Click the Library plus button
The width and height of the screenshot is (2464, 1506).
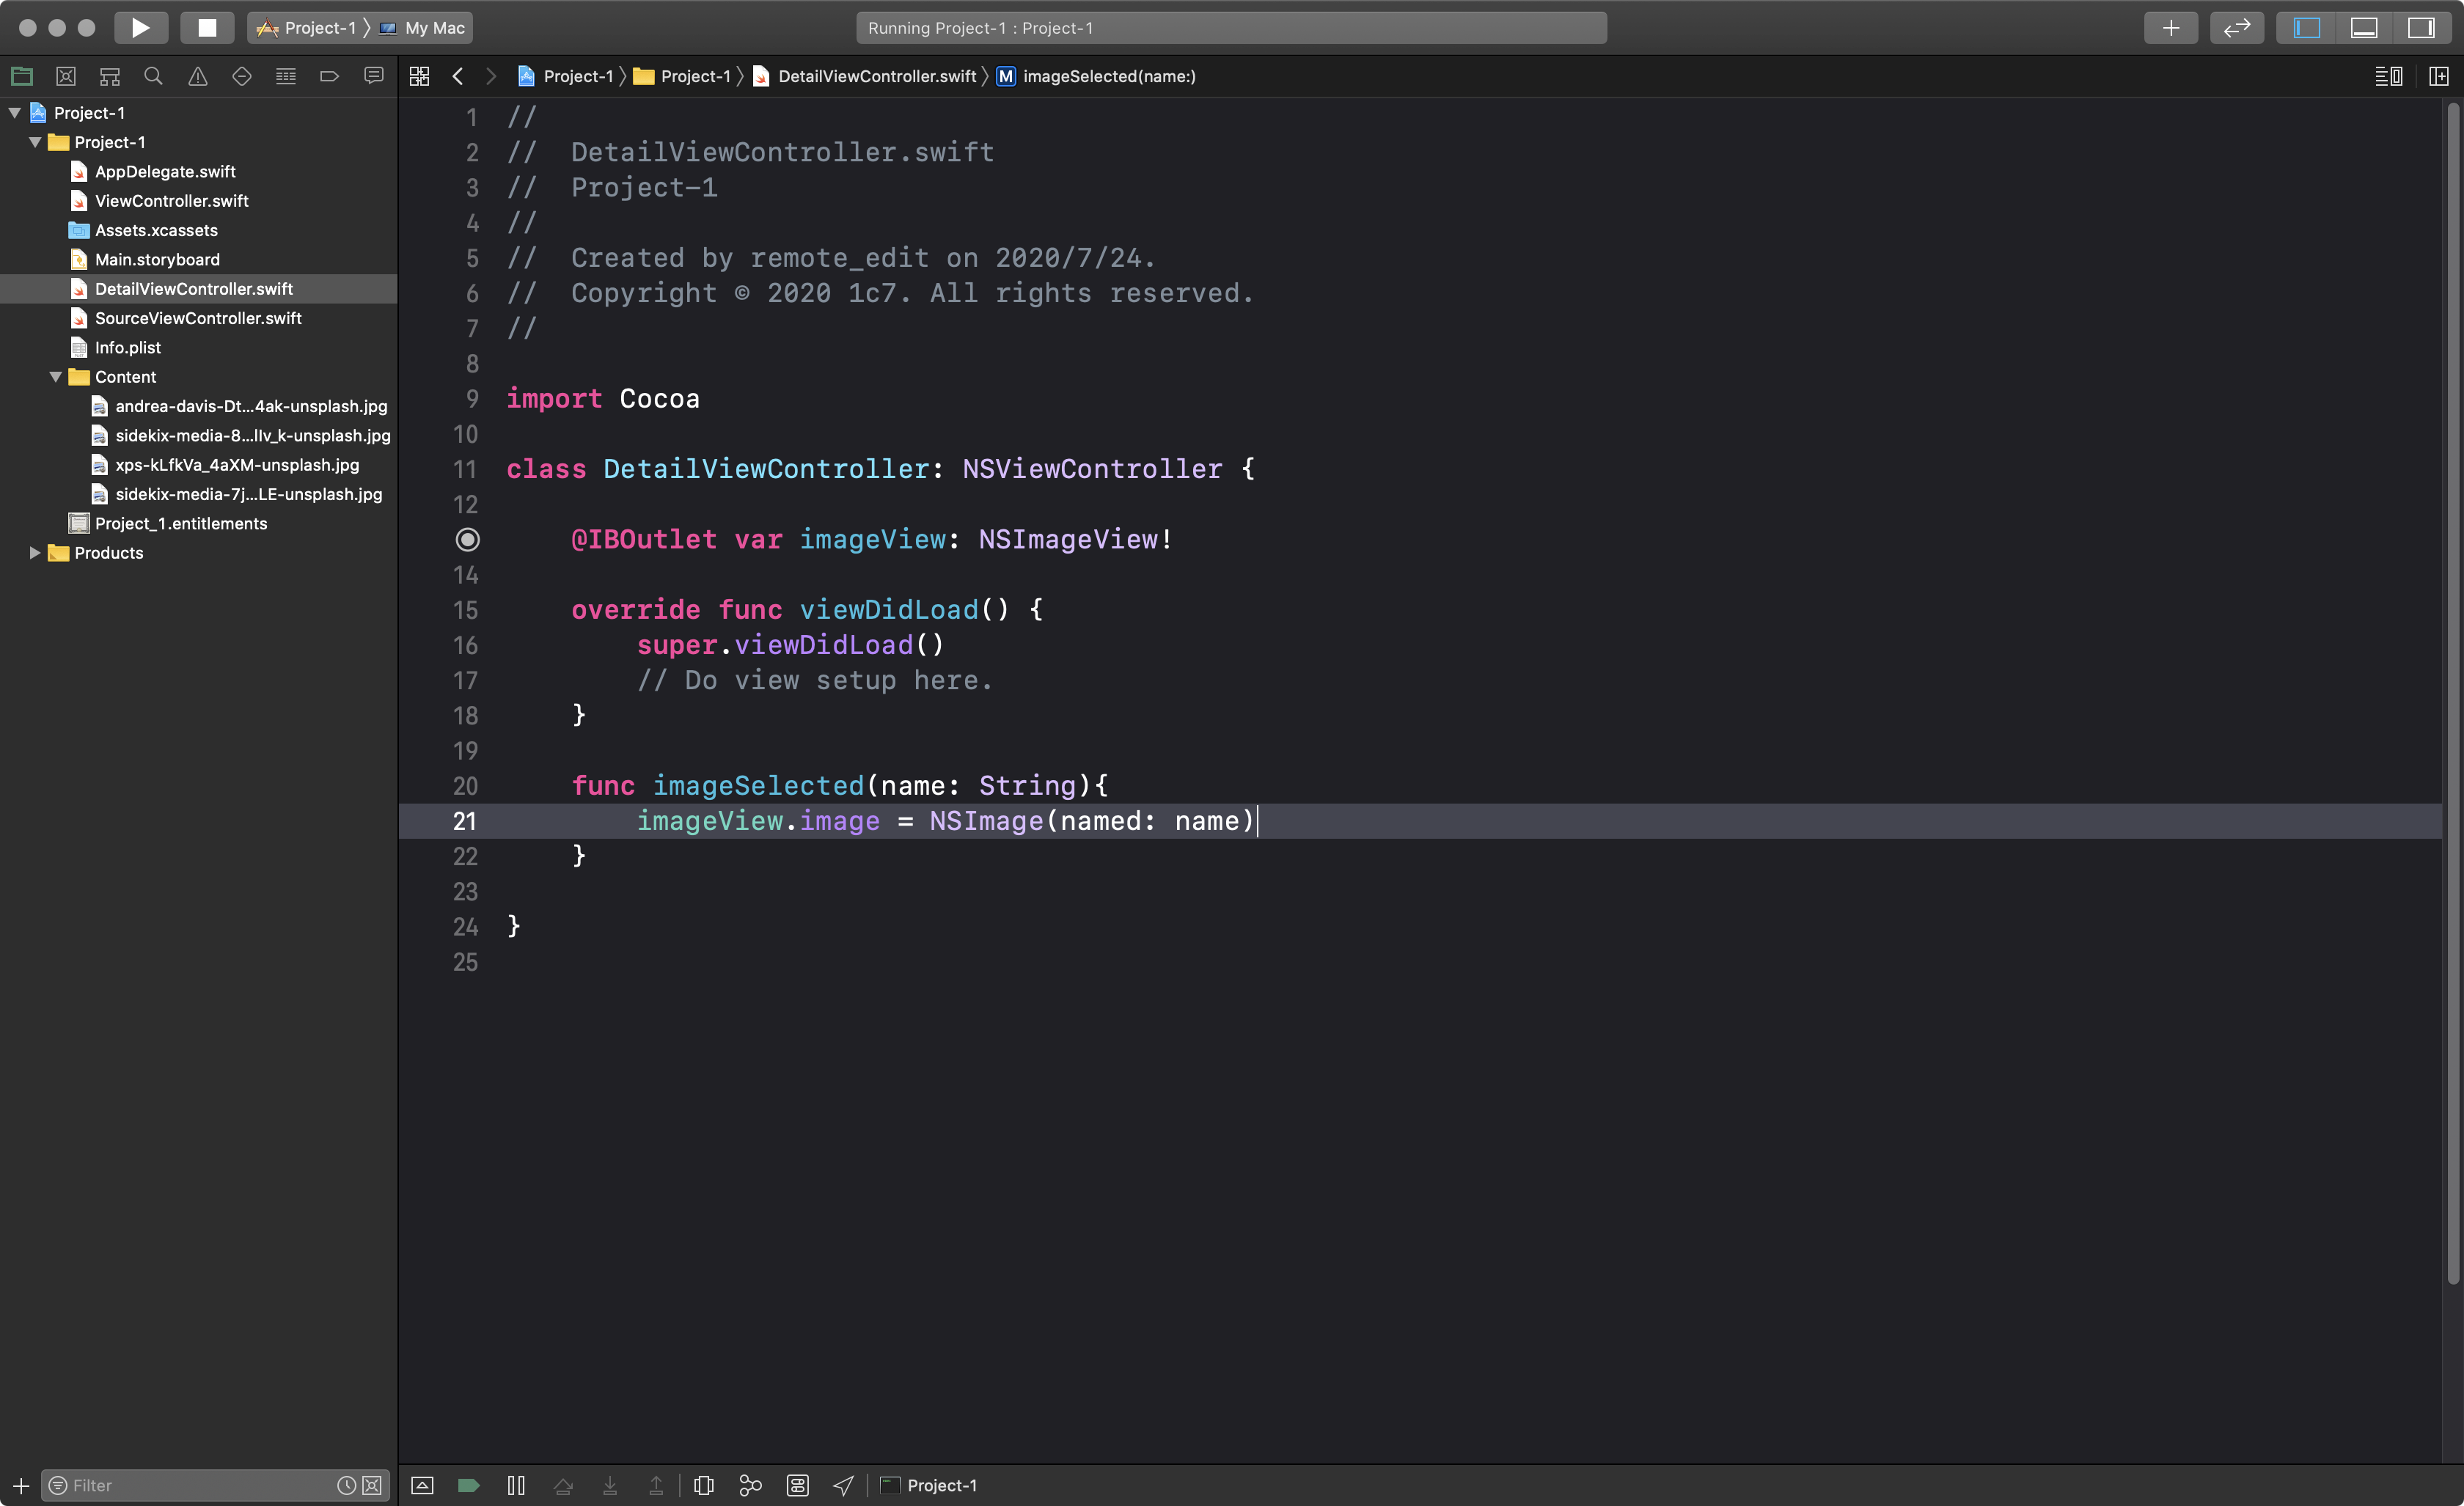(2170, 27)
